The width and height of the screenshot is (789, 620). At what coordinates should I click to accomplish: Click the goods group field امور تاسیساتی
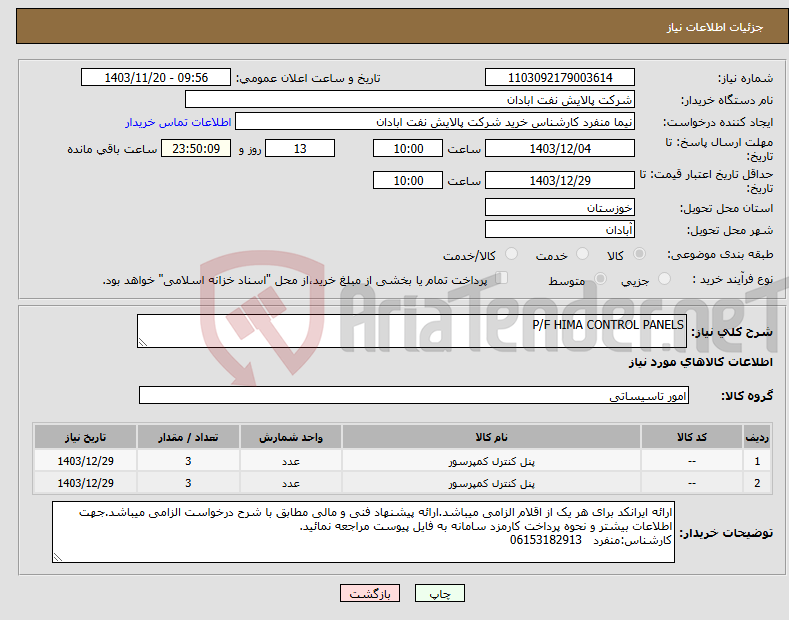(x=414, y=396)
